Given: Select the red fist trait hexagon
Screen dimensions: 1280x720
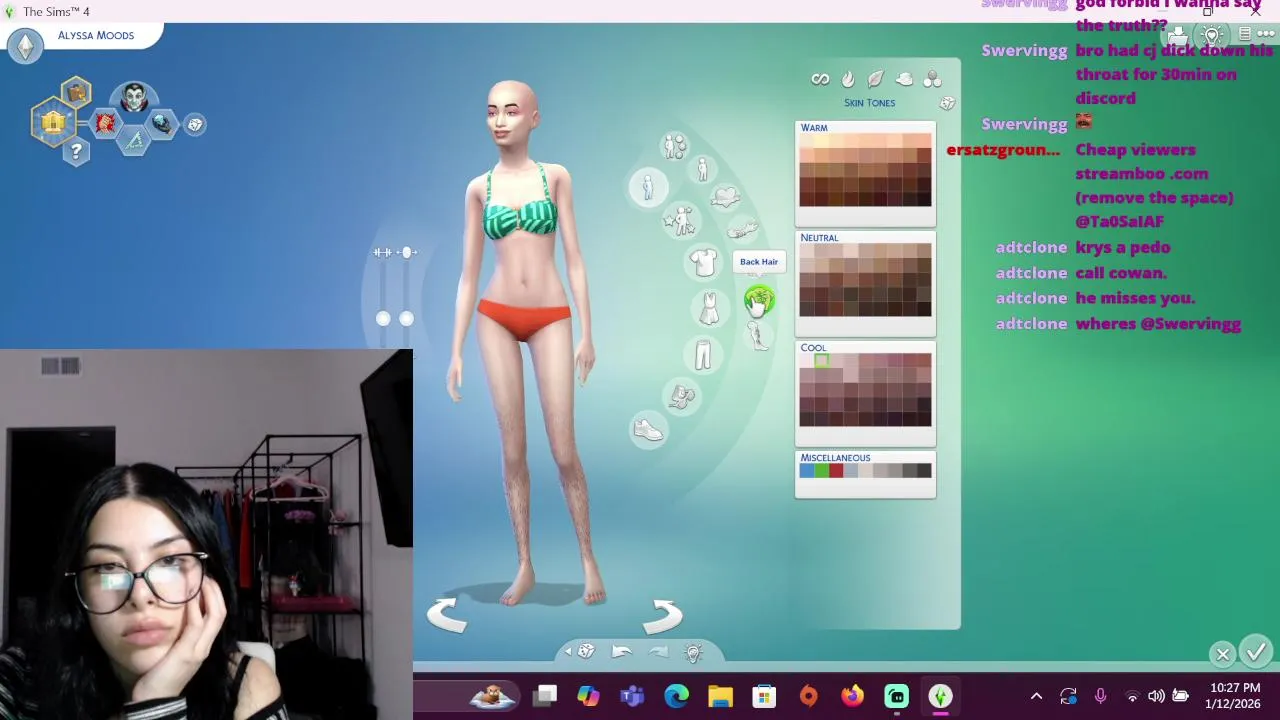Looking at the screenshot, I should (106, 123).
